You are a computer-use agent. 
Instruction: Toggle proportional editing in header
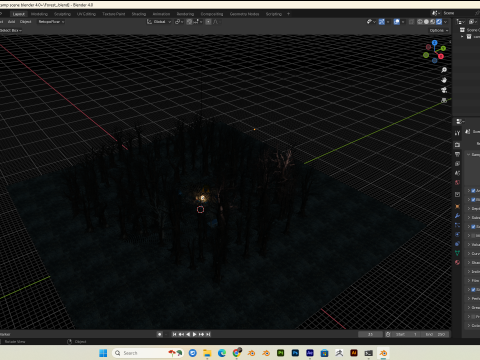(208, 22)
